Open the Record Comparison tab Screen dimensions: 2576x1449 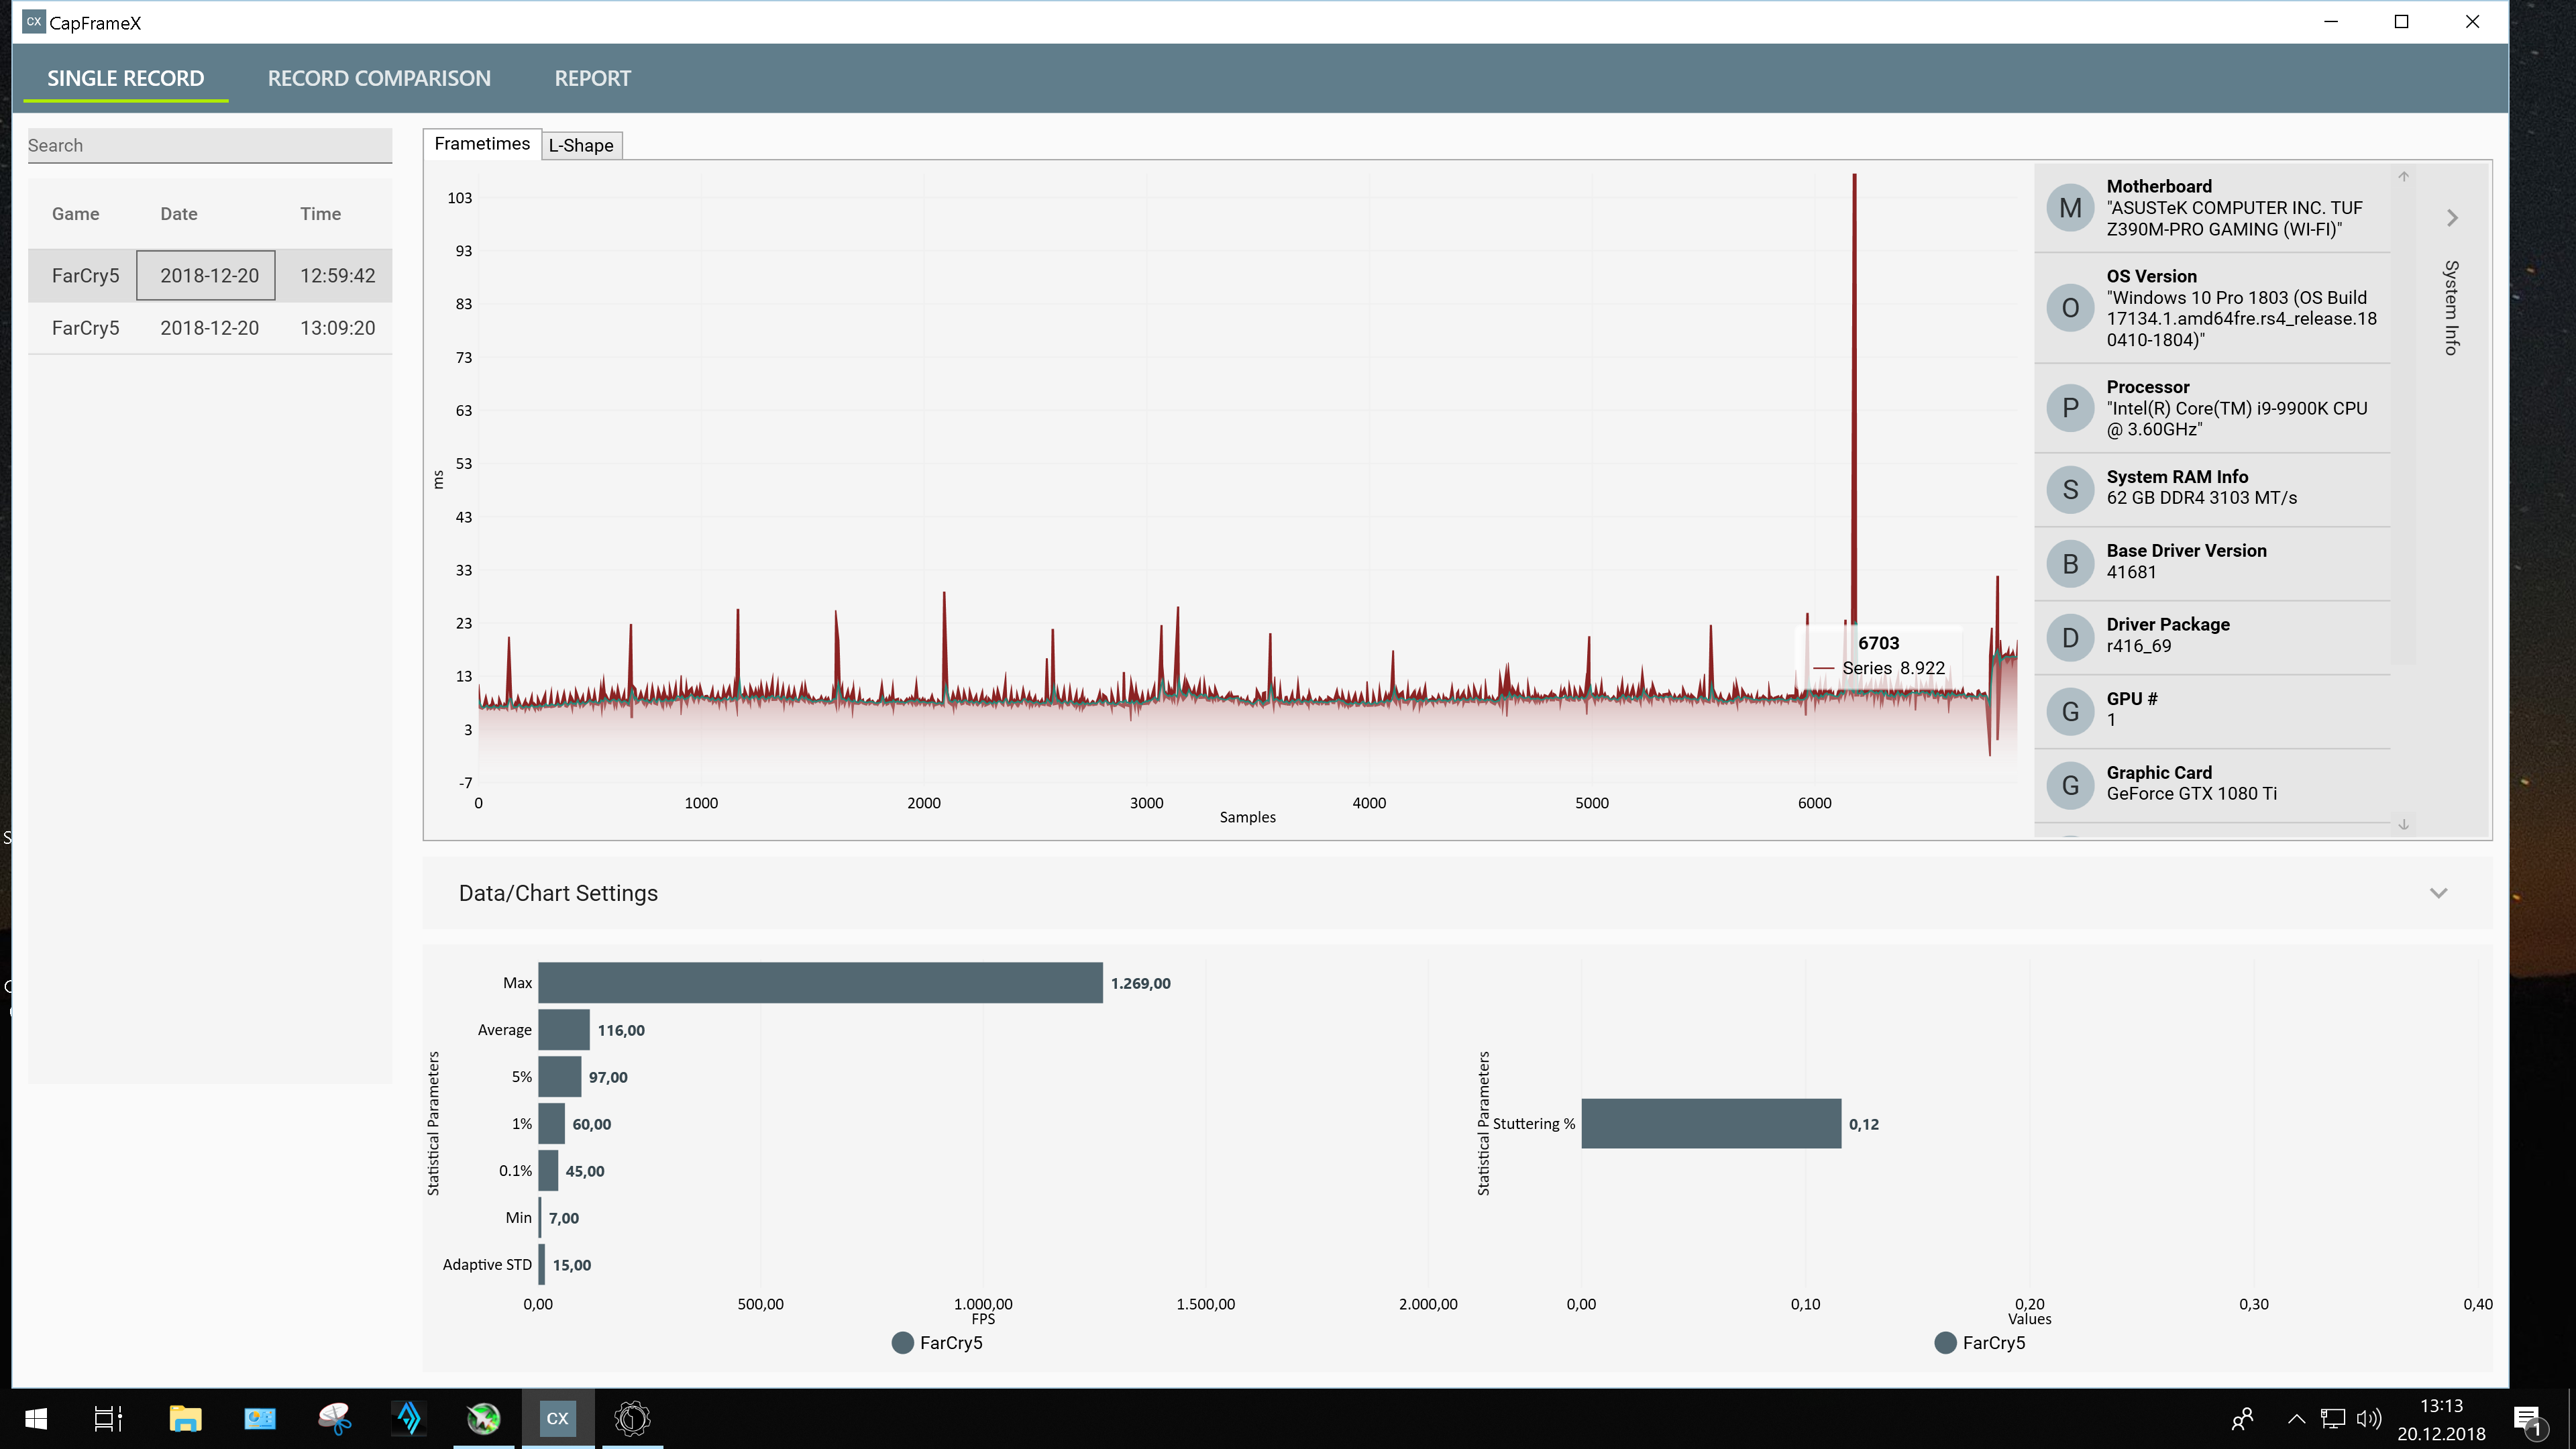(379, 78)
